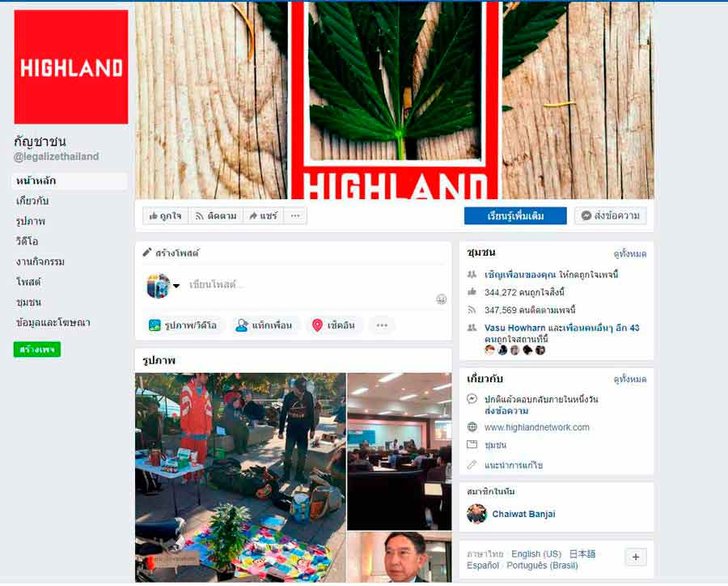Image resolution: width=728 pixels, height=586 pixels.
Task: Open www.highlandnetwork.com website link
Action: [537, 427]
